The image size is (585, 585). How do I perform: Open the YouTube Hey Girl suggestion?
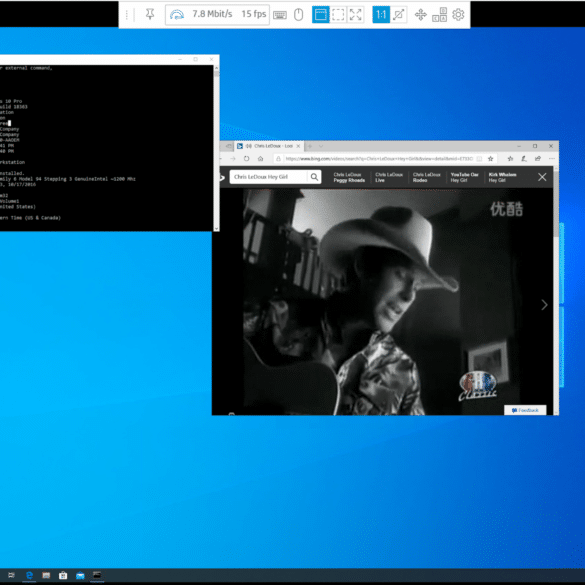(464, 177)
